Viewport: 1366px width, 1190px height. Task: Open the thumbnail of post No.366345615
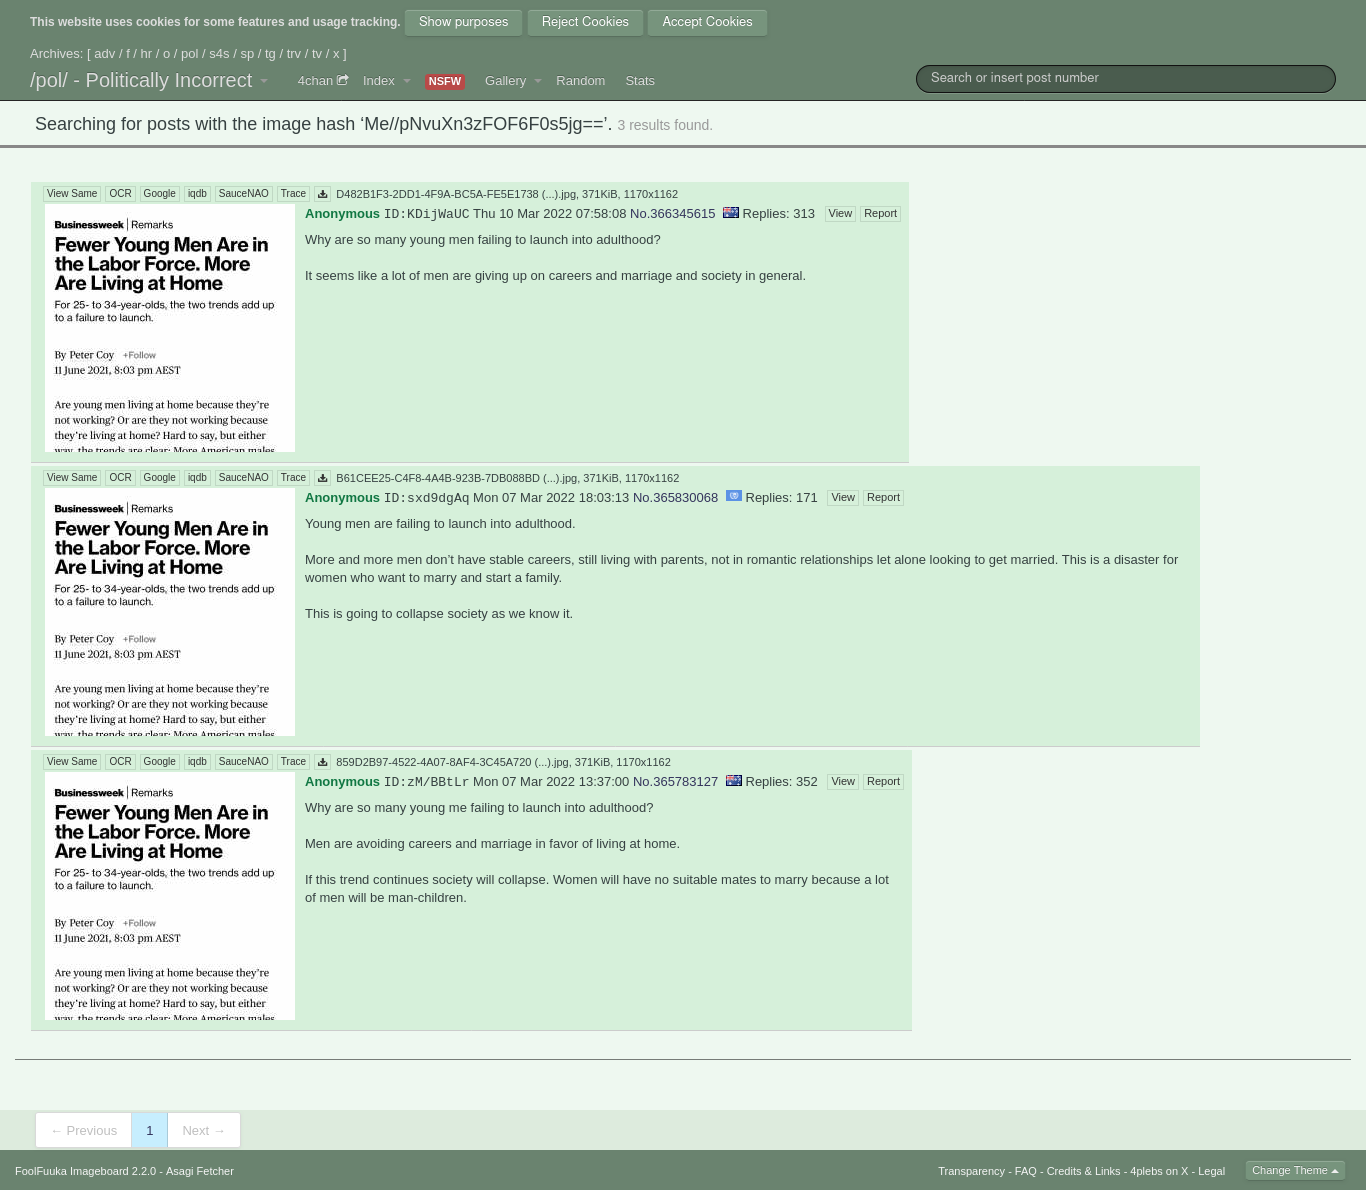170,328
